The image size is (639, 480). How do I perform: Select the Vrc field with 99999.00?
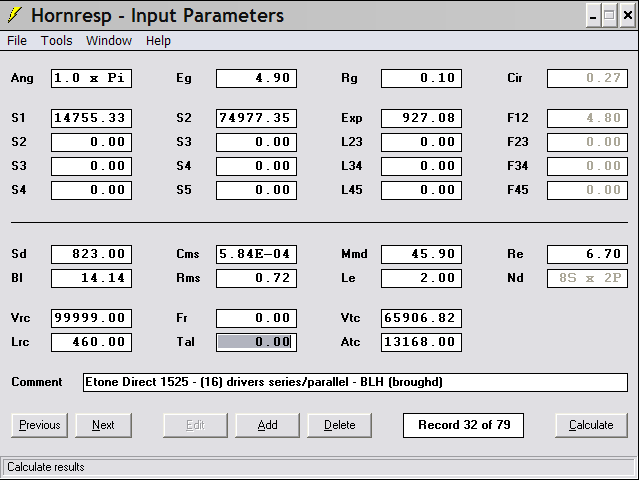pyautogui.click(x=91, y=318)
